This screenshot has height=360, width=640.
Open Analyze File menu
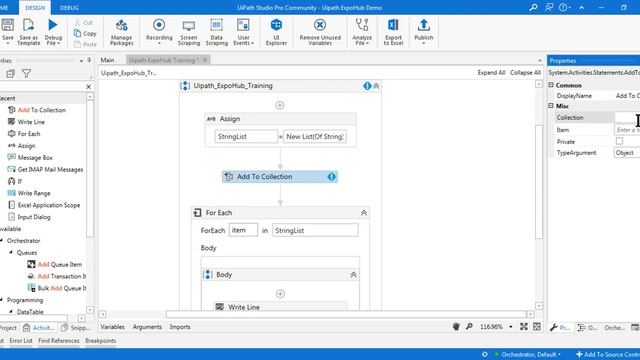coord(362,32)
